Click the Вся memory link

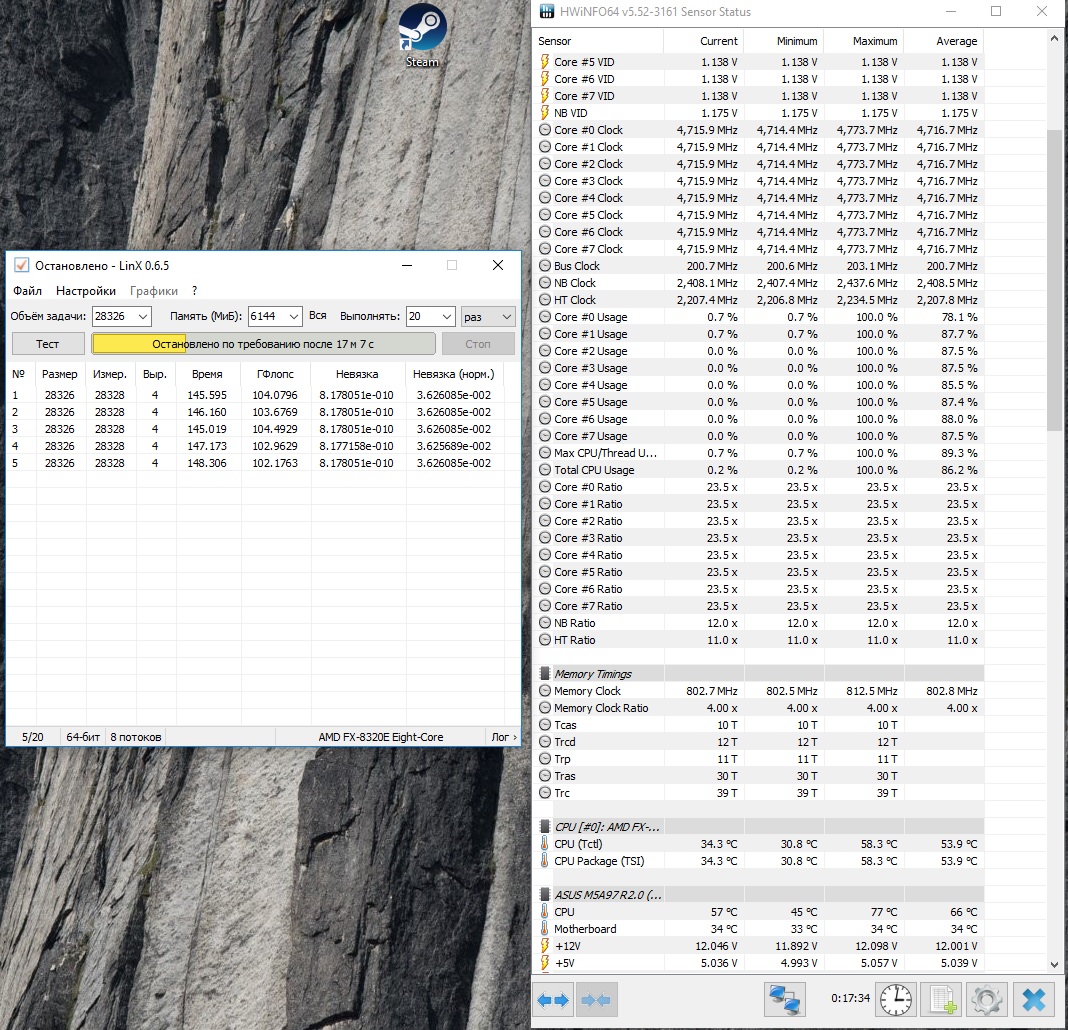(x=317, y=315)
